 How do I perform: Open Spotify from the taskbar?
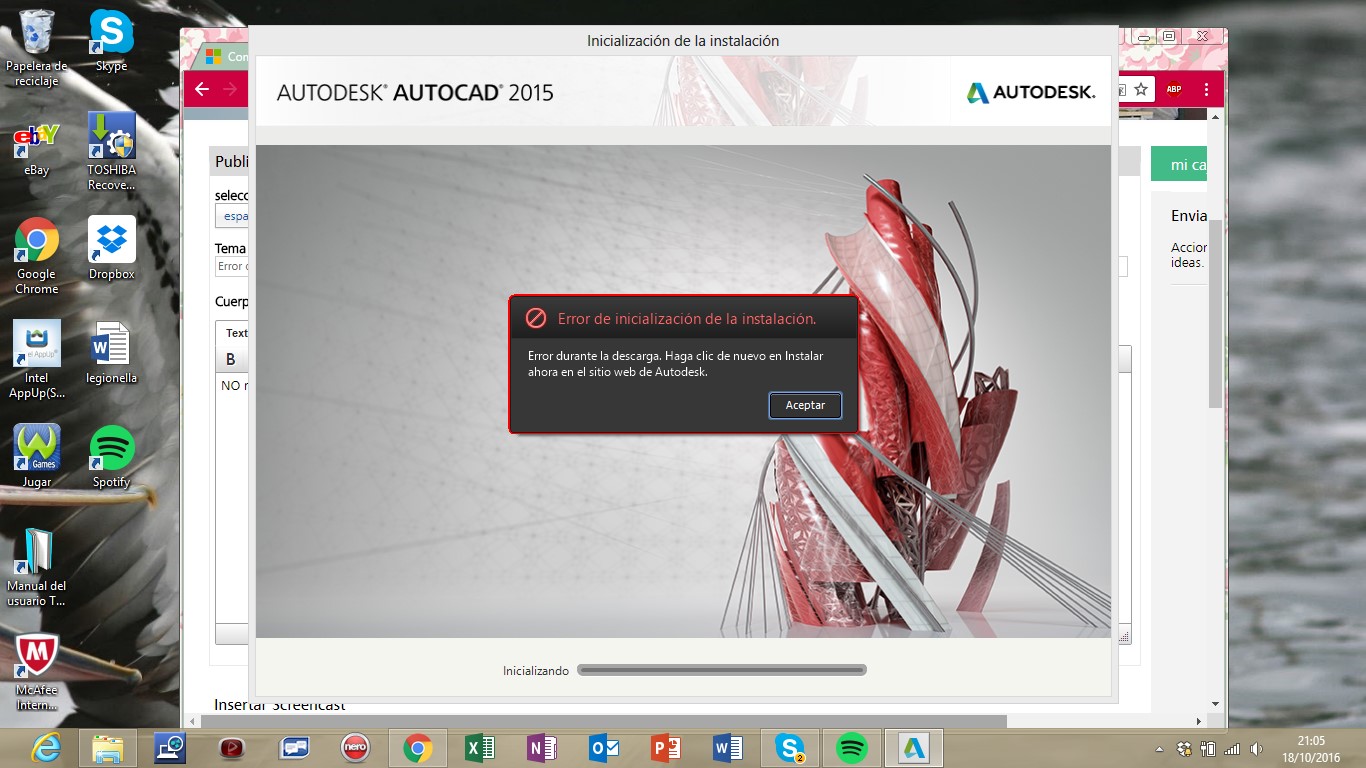coord(852,748)
